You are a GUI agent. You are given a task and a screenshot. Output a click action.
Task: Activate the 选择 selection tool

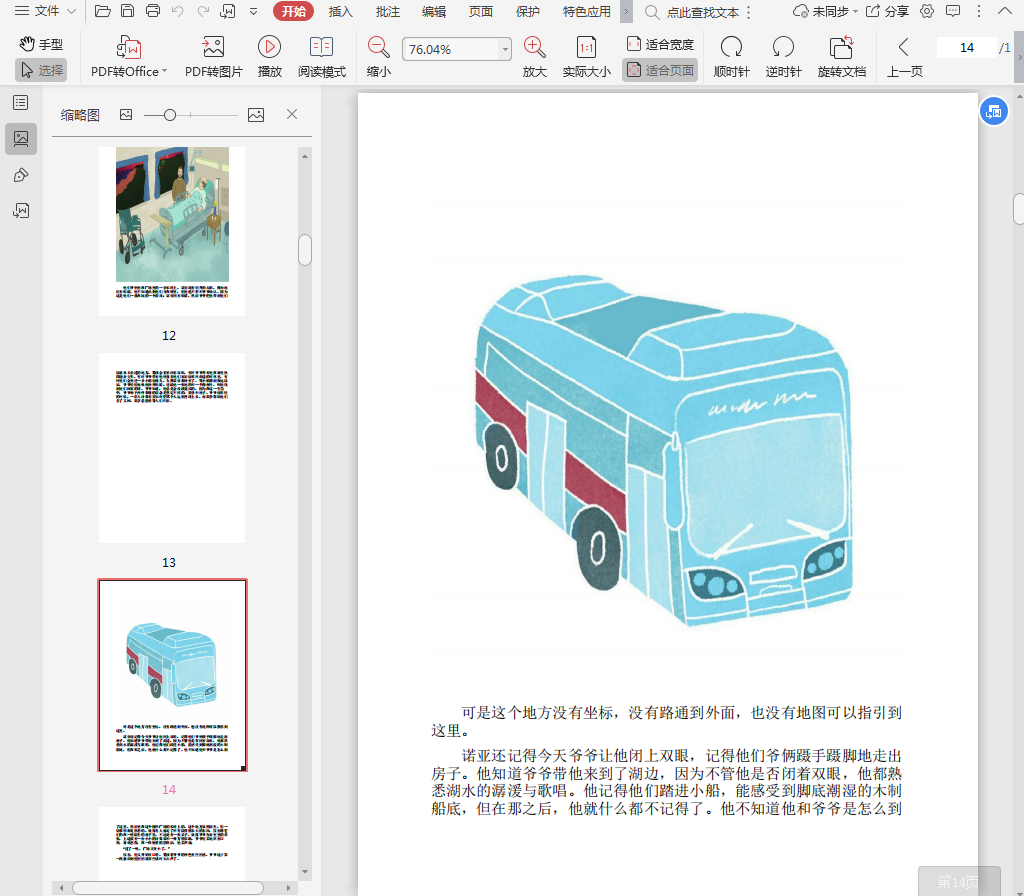tap(41, 70)
